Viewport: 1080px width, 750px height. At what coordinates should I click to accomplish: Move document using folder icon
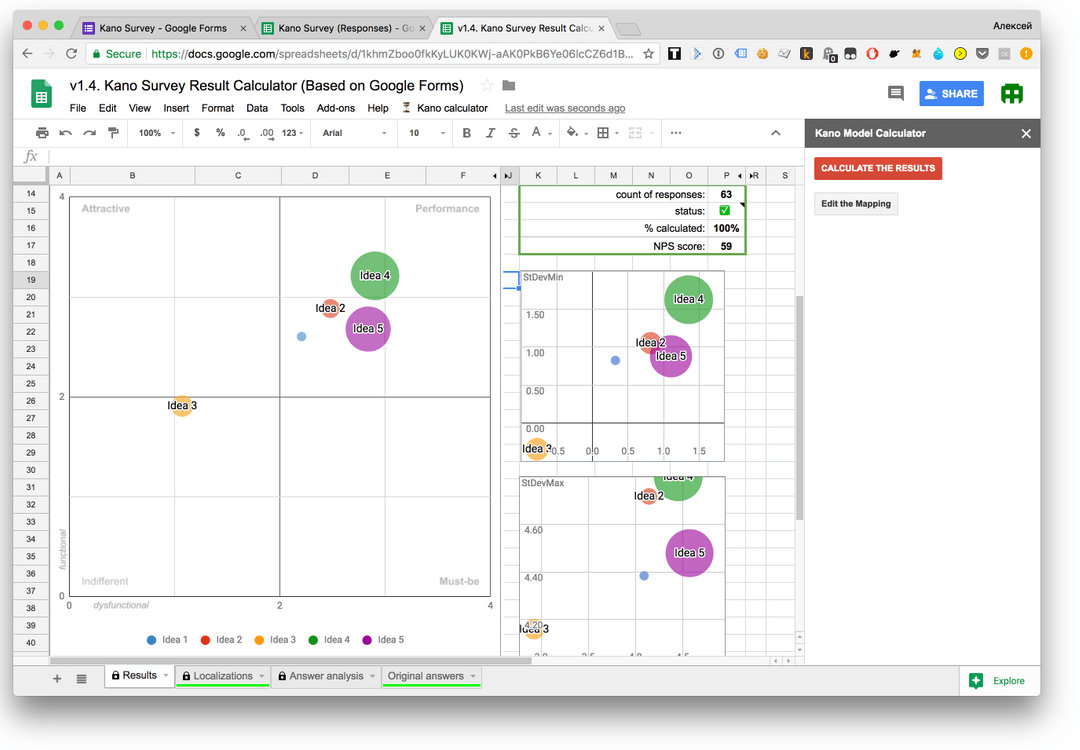[x=508, y=85]
